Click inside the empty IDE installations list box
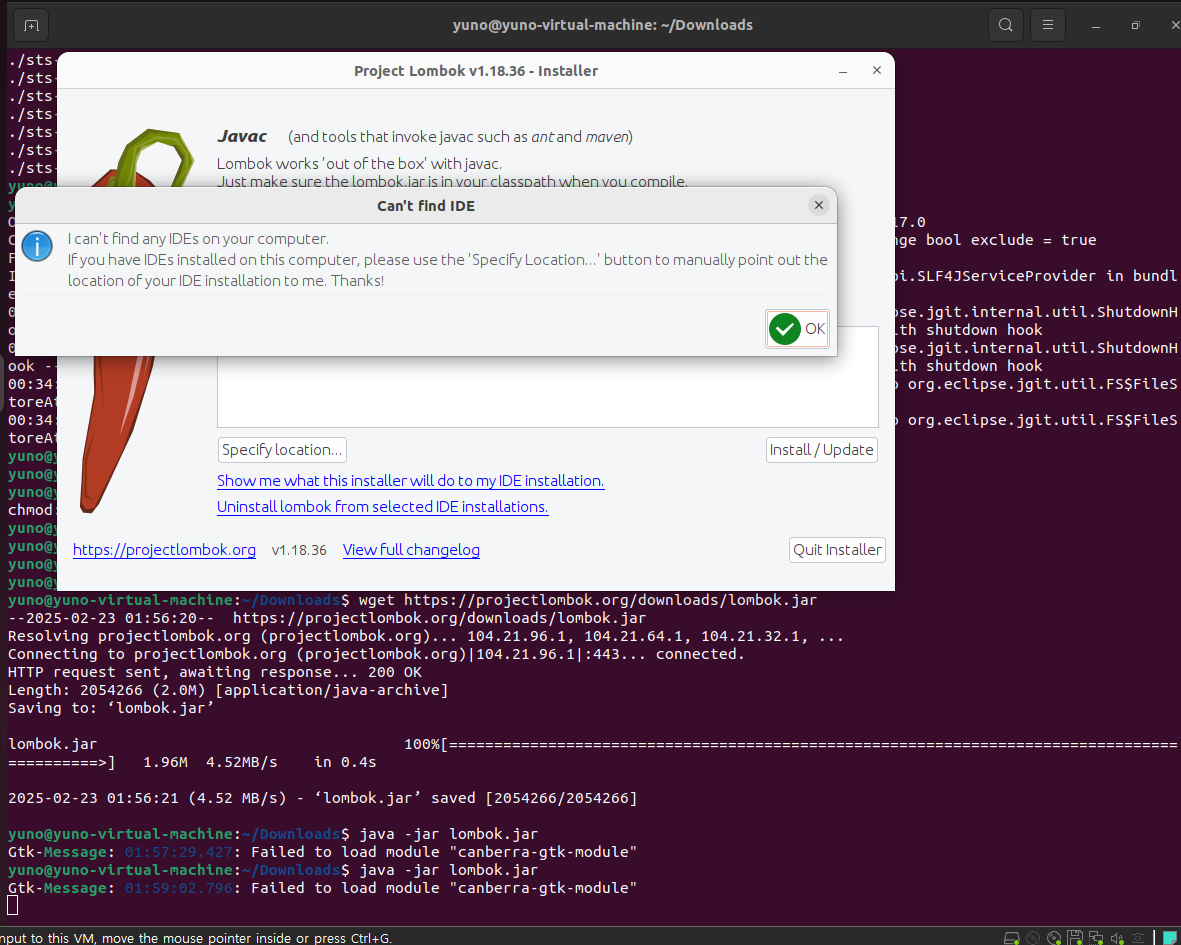This screenshot has width=1181, height=945. [x=548, y=392]
